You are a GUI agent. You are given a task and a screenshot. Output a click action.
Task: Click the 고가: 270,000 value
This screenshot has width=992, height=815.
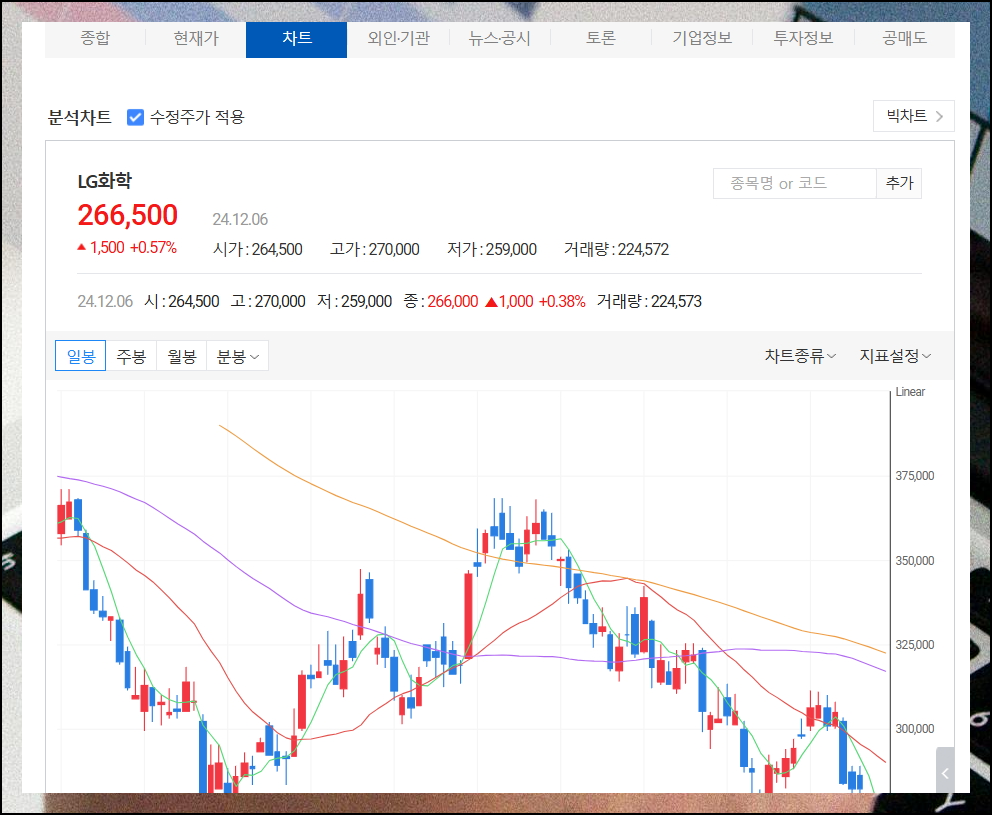pyautogui.click(x=375, y=249)
